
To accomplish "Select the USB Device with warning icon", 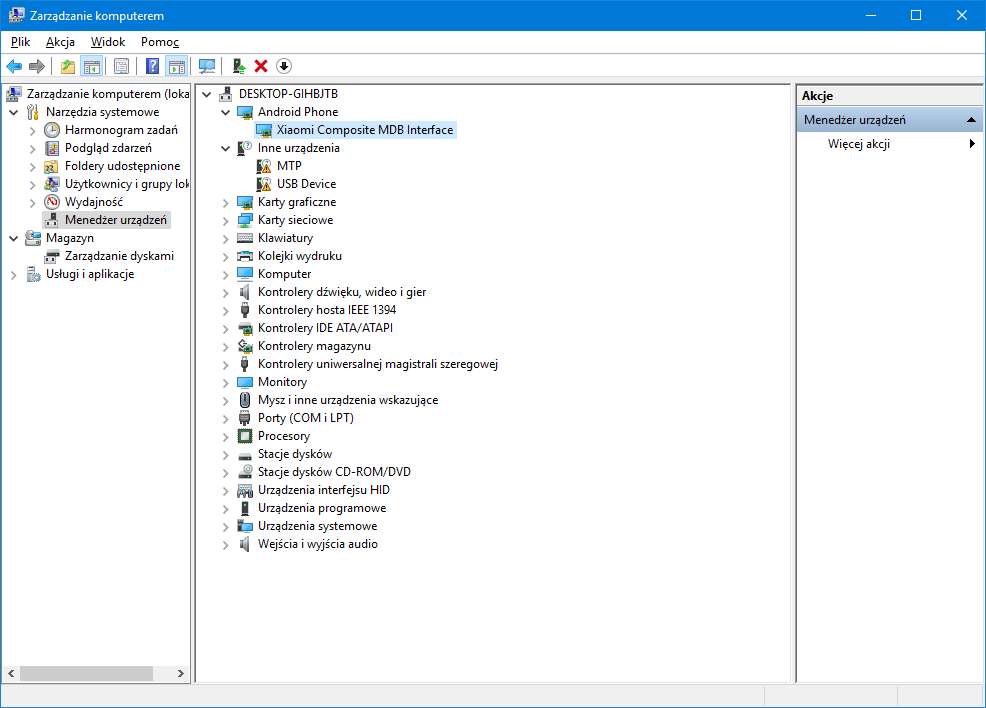I will (x=306, y=184).
